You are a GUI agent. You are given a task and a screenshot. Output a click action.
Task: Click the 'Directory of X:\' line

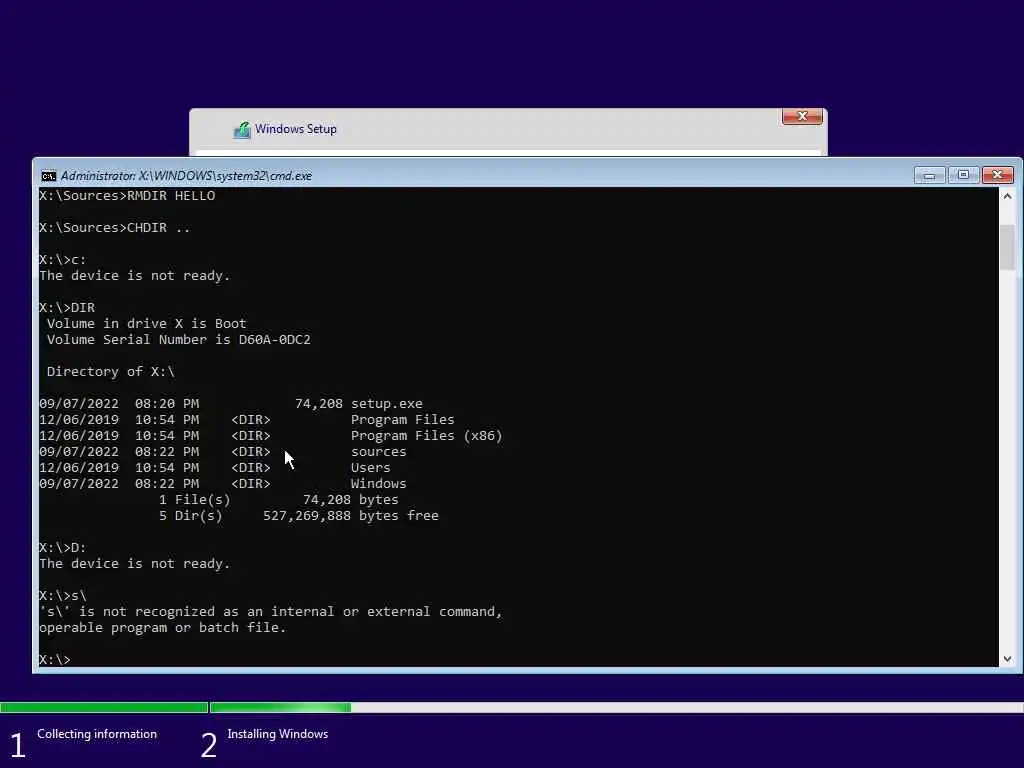(x=110, y=372)
